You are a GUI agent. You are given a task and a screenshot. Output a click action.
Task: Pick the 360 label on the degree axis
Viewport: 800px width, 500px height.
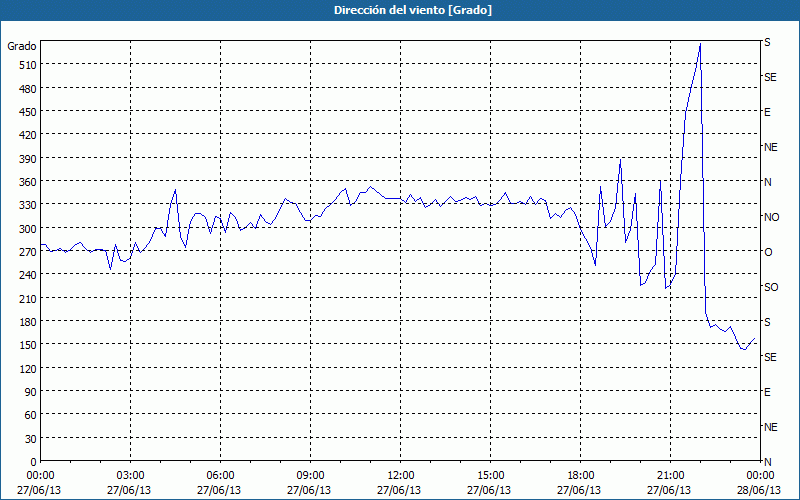click(29, 182)
